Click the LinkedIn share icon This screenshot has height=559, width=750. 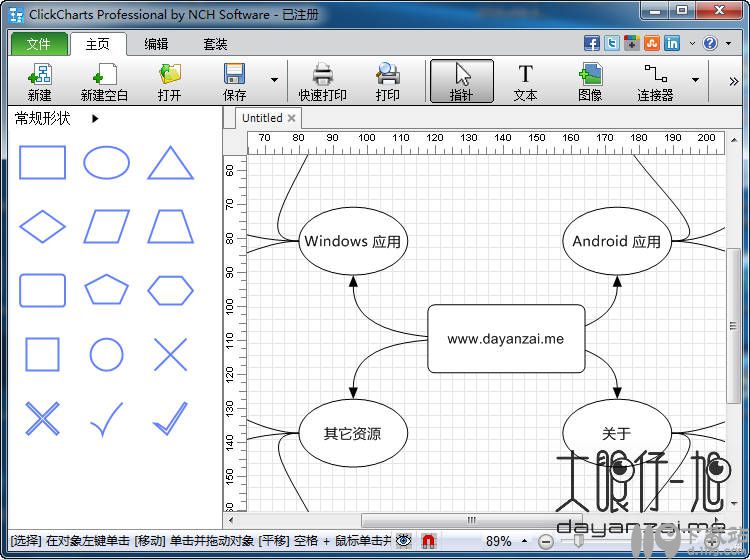tap(672, 44)
